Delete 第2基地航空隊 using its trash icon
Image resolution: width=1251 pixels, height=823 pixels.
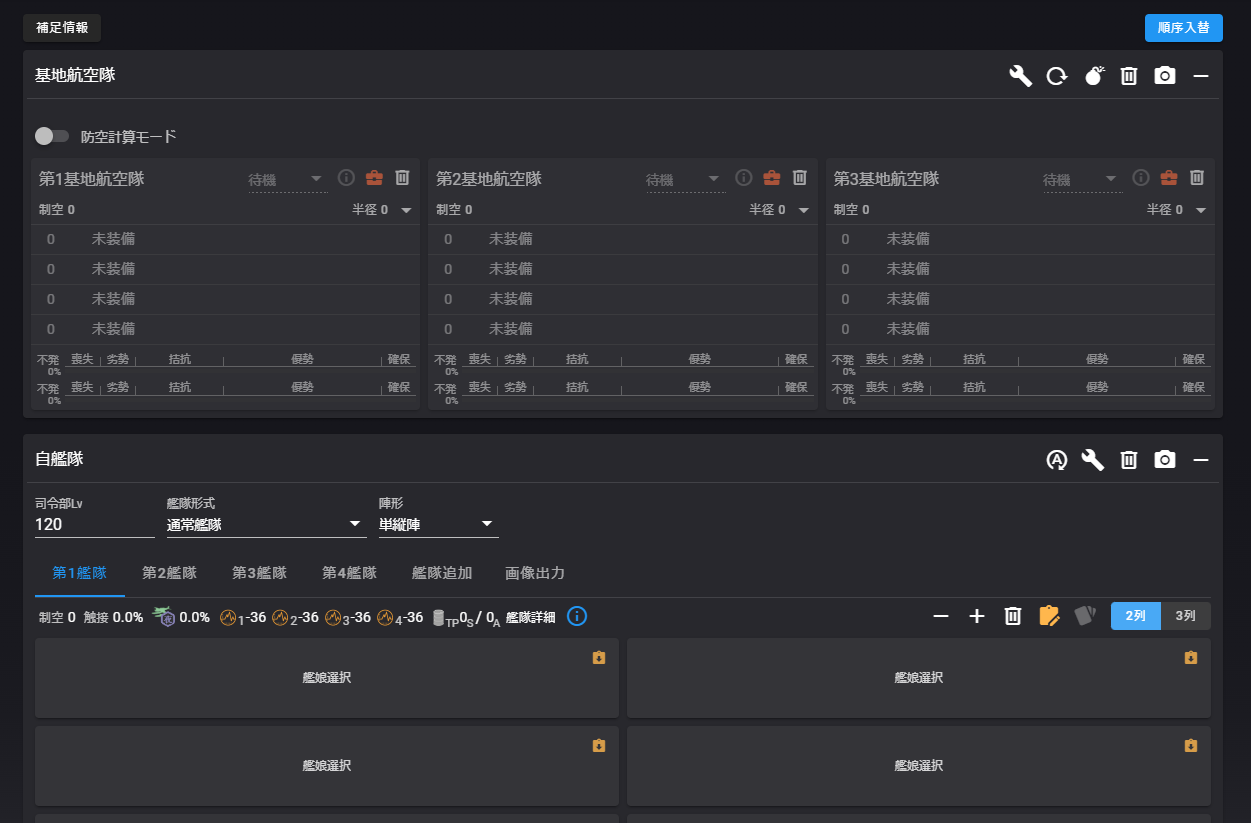pyautogui.click(x=799, y=178)
